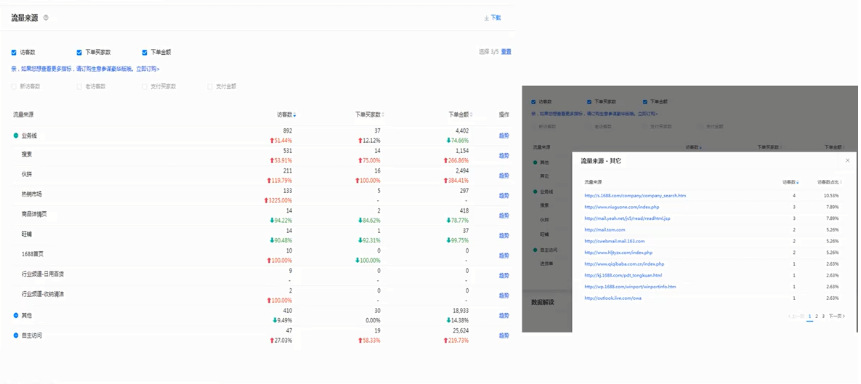This screenshot has width=861, height=384.
Task: Go to popup page 2
Action: 817,316
